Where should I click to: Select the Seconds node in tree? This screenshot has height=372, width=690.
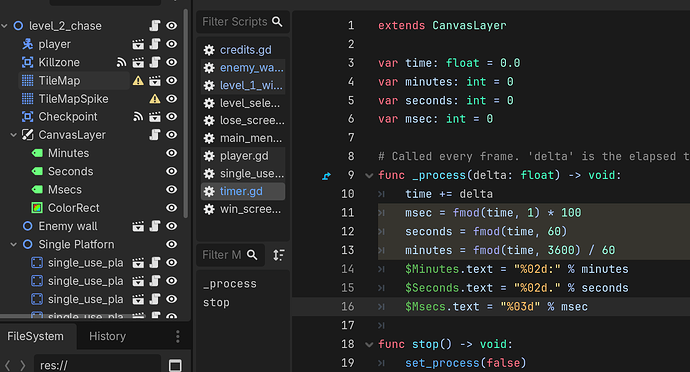point(70,171)
